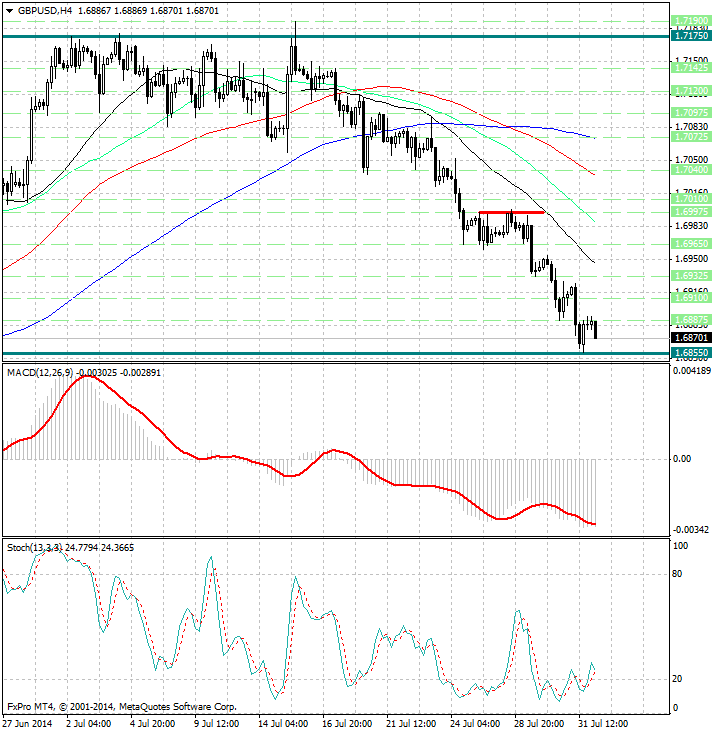Click the Stochastic 80 level label
Screen dimensions: 712x732
[x=677, y=574]
